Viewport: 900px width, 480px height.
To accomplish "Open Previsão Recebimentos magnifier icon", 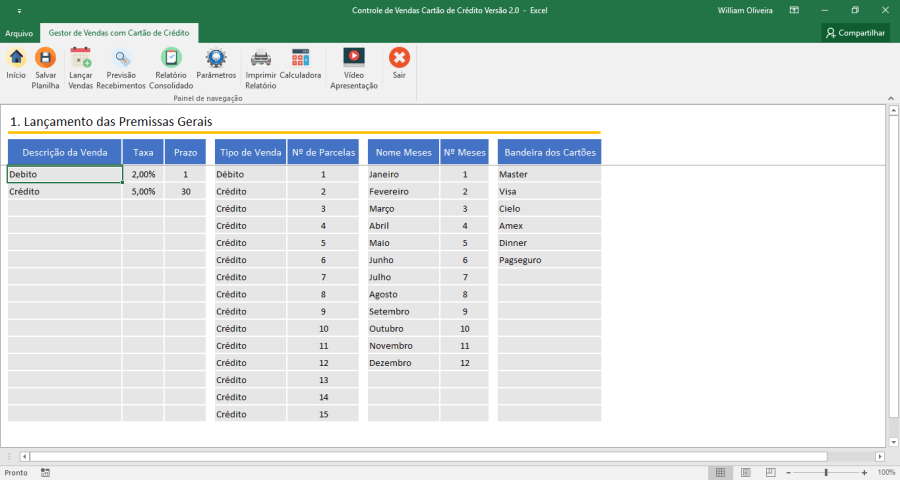I will coord(121,57).
